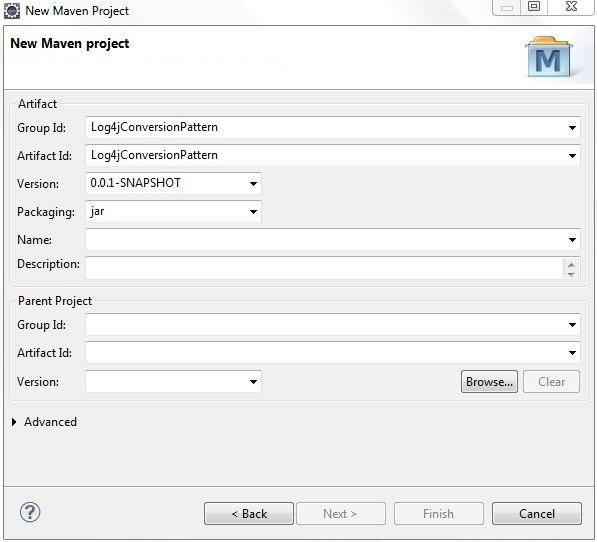Click the Artifact Group Id text Log4jConversionPattern
Screen dimensions: 597x542
point(154,127)
